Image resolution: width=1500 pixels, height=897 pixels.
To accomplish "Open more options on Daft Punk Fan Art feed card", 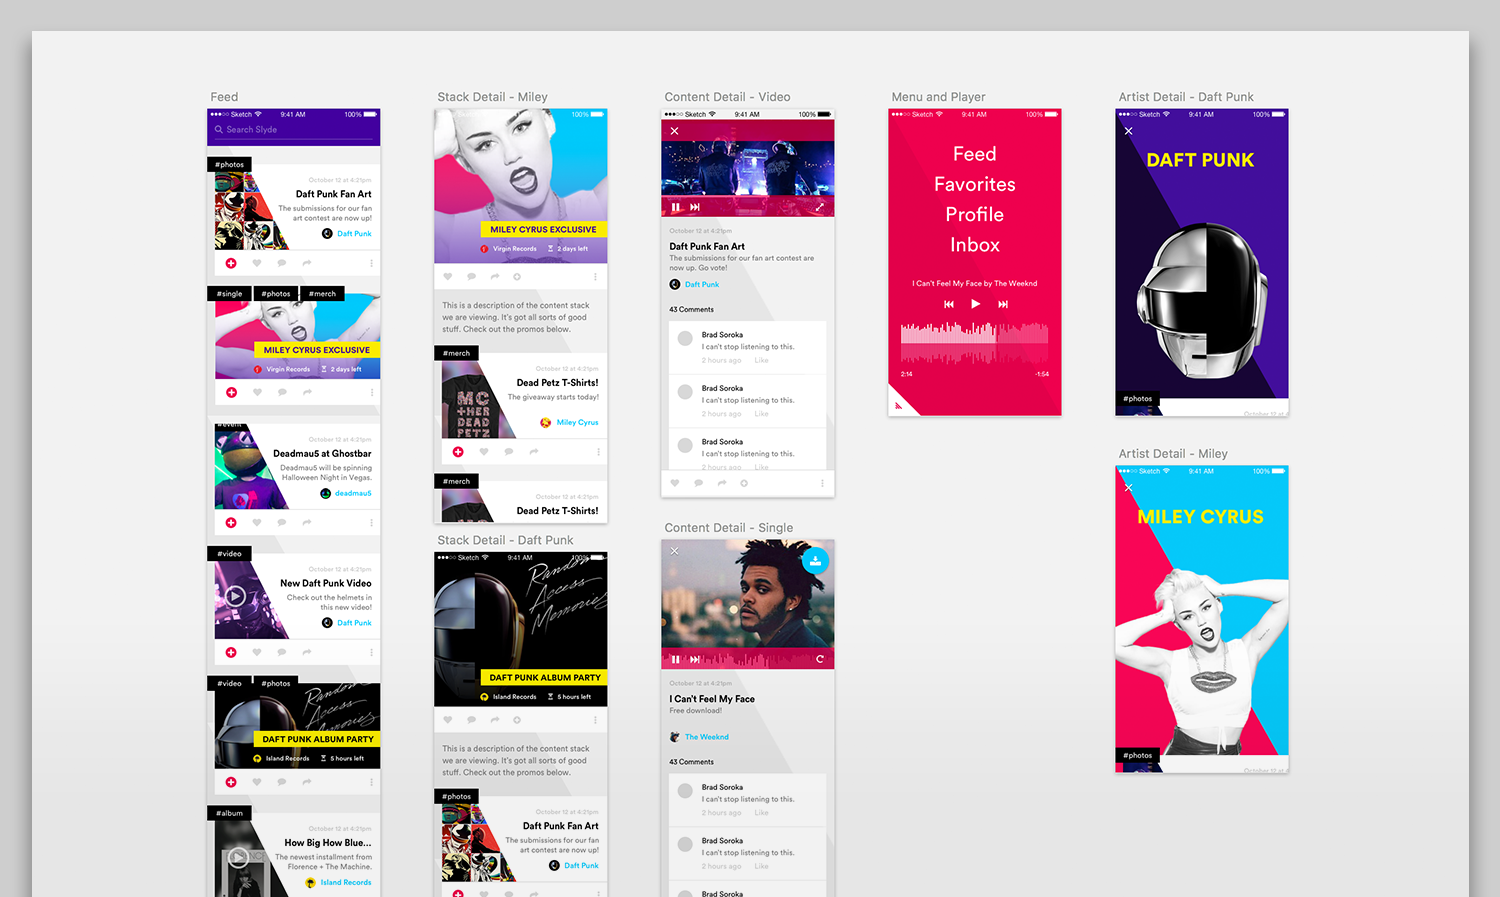I will click(x=371, y=263).
